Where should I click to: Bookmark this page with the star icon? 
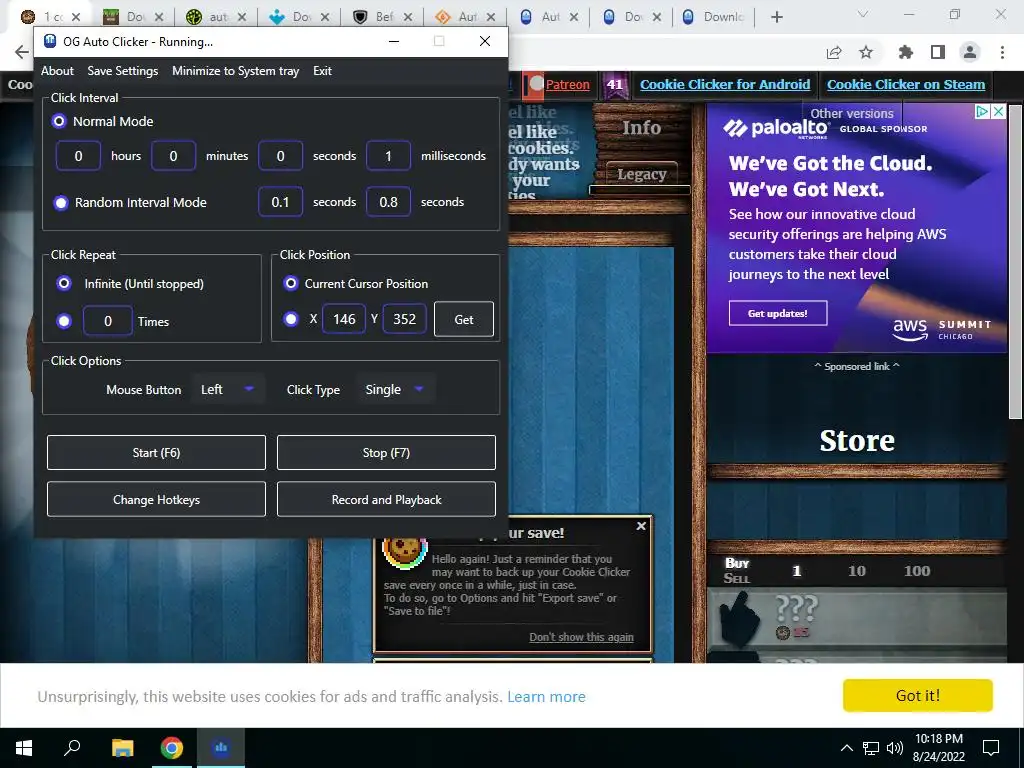pyautogui.click(x=866, y=52)
